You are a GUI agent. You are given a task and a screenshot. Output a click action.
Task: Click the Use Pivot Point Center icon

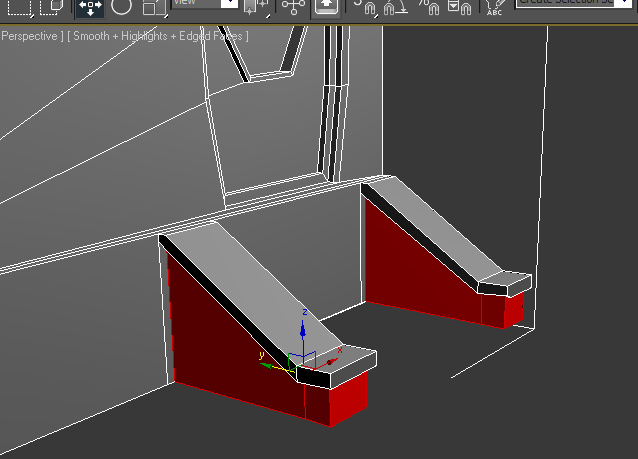tap(257, 8)
